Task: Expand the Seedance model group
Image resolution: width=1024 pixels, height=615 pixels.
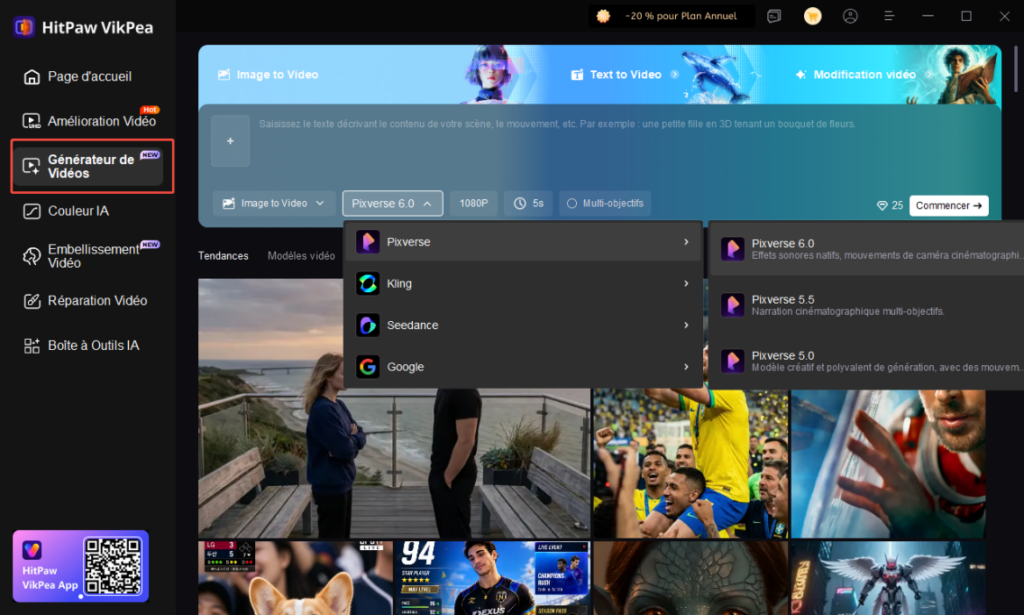Action: click(x=522, y=325)
